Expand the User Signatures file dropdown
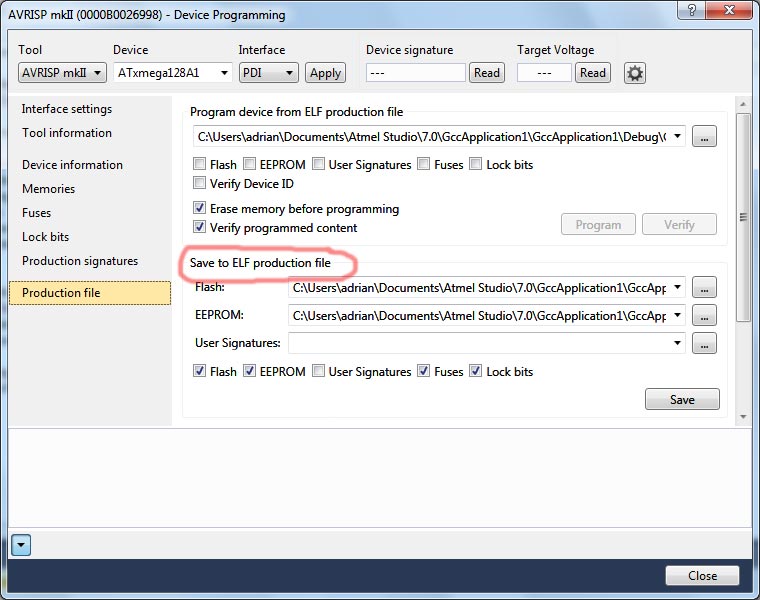The height and width of the screenshot is (600, 760). (677, 343)
